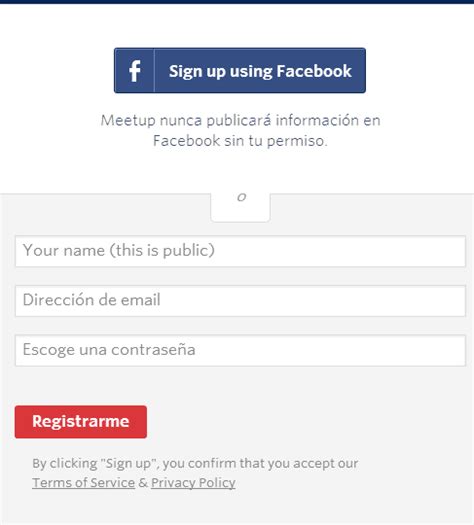474x525 pixels.
Task: Click the "Sign up using Facebook" label text
Action: point(260,71)
